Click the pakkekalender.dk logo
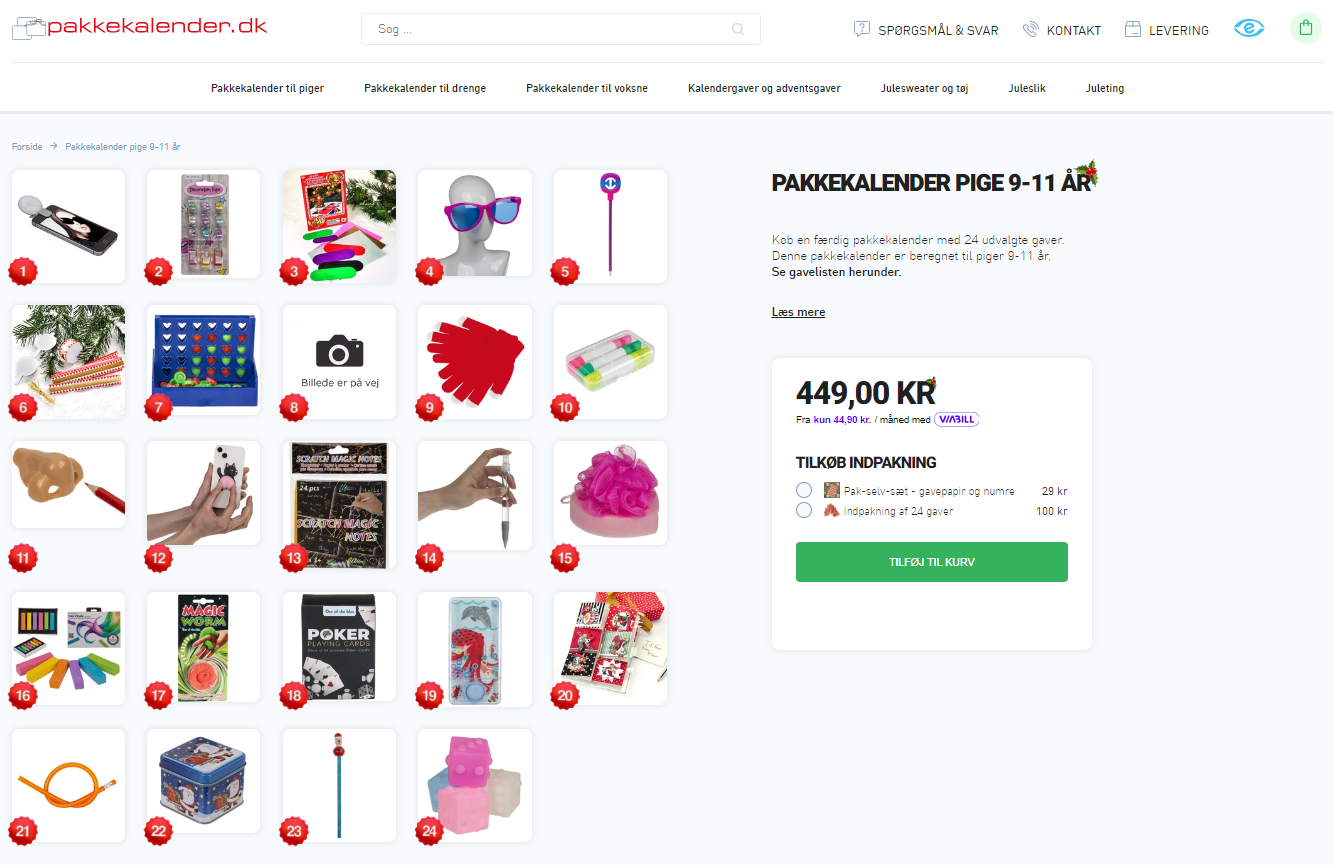Viewport: 1333px width, 865px height. pos(139,27)
